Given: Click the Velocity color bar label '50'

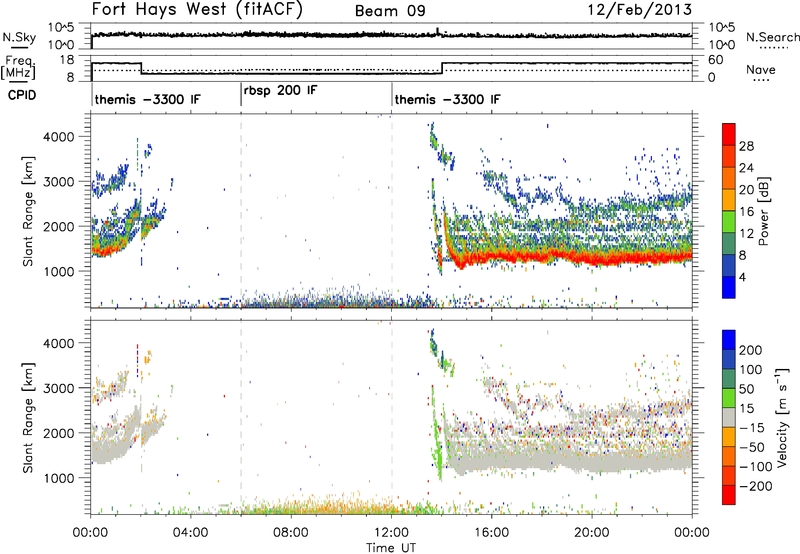Looking at the screenshot, I should tap(746, 389).
